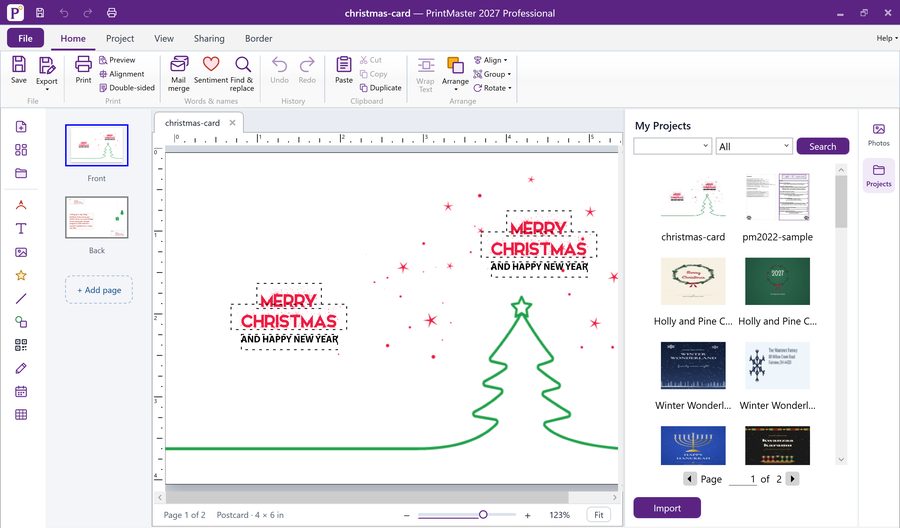Open the Sentiment heart tool
900x528 pixels.
(211, 70)
